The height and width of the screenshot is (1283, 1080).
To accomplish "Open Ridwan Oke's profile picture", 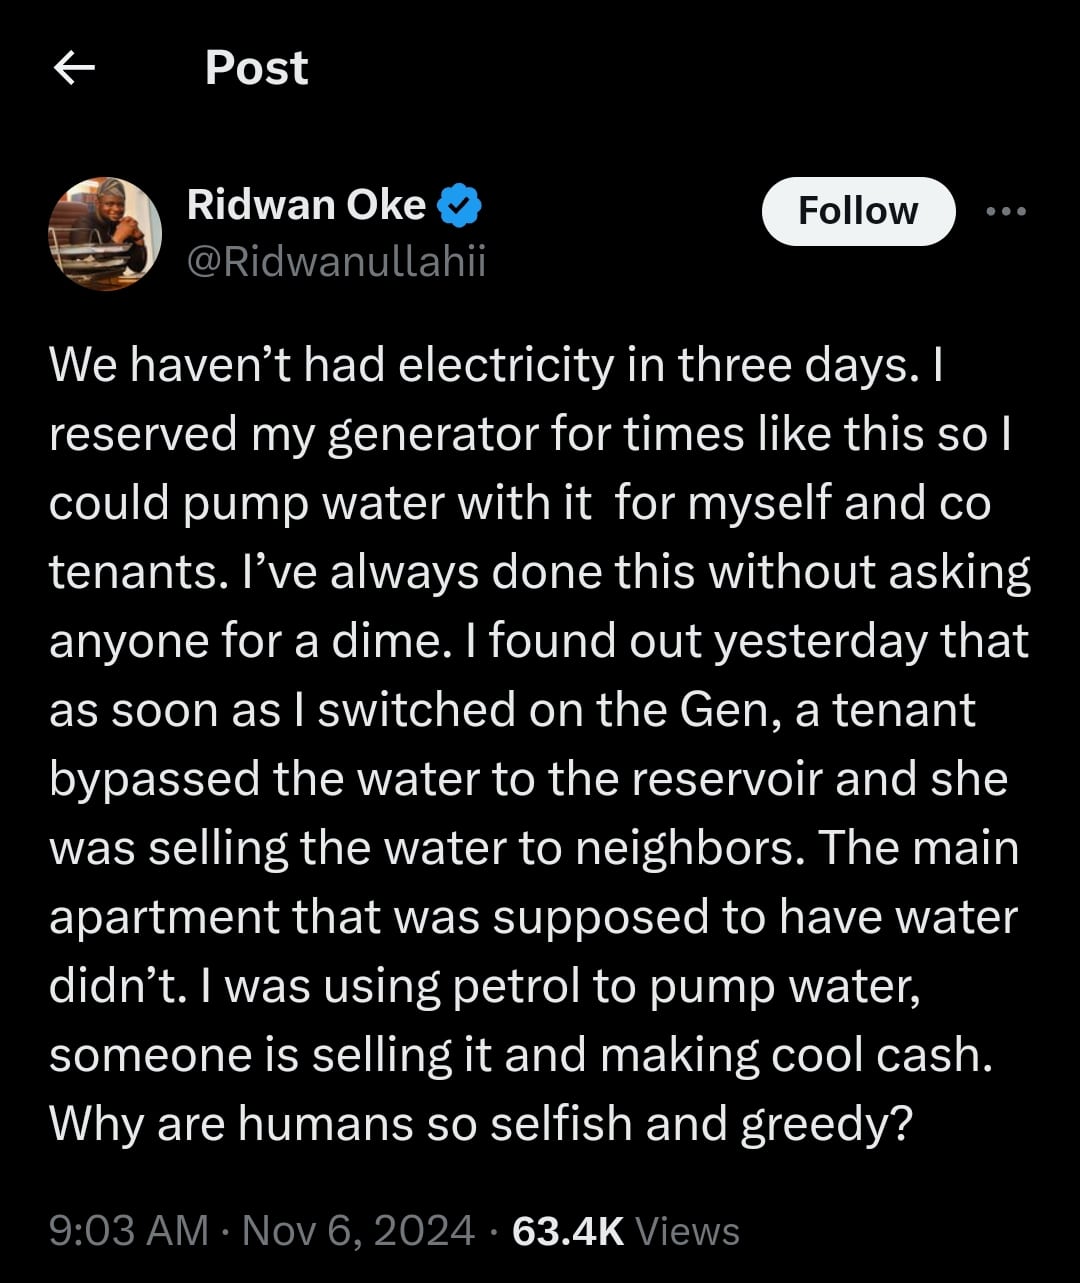I will (x=105, y=234).
